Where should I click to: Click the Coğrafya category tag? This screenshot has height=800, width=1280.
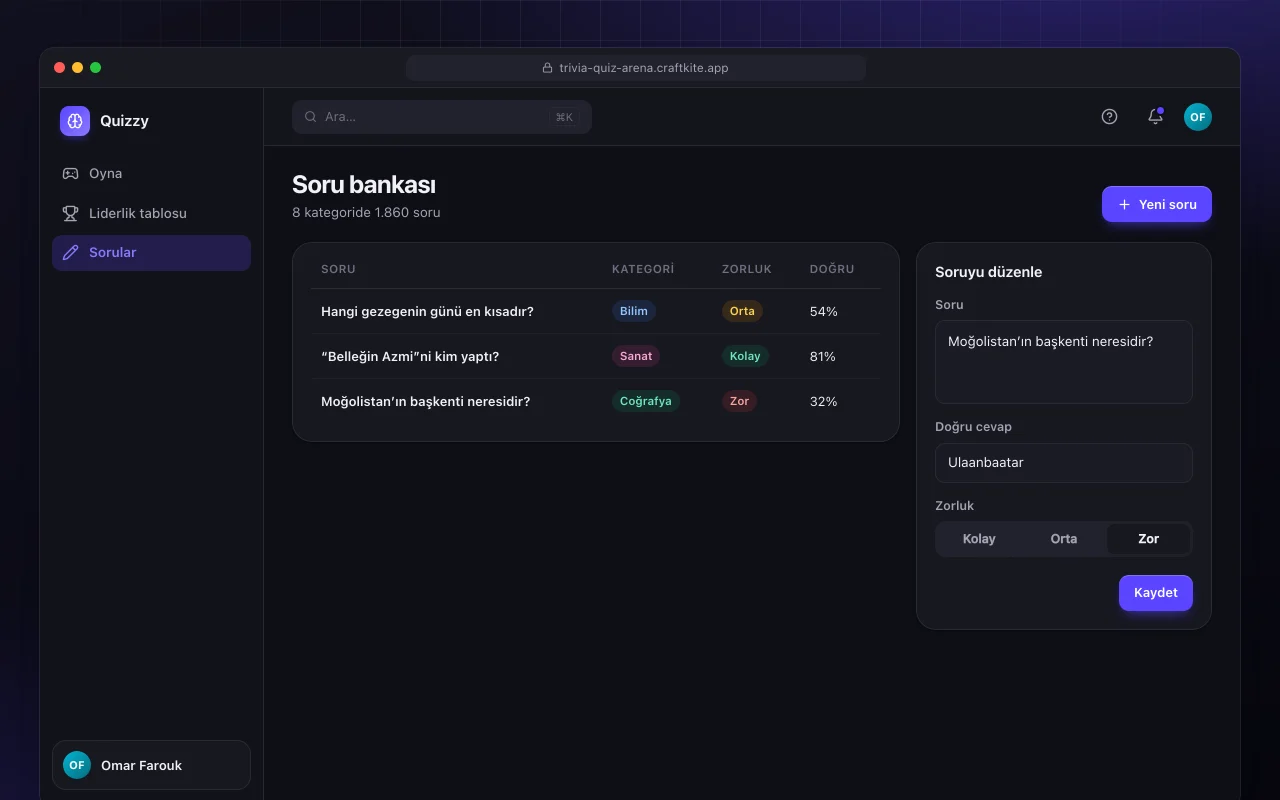pos(646,401)
